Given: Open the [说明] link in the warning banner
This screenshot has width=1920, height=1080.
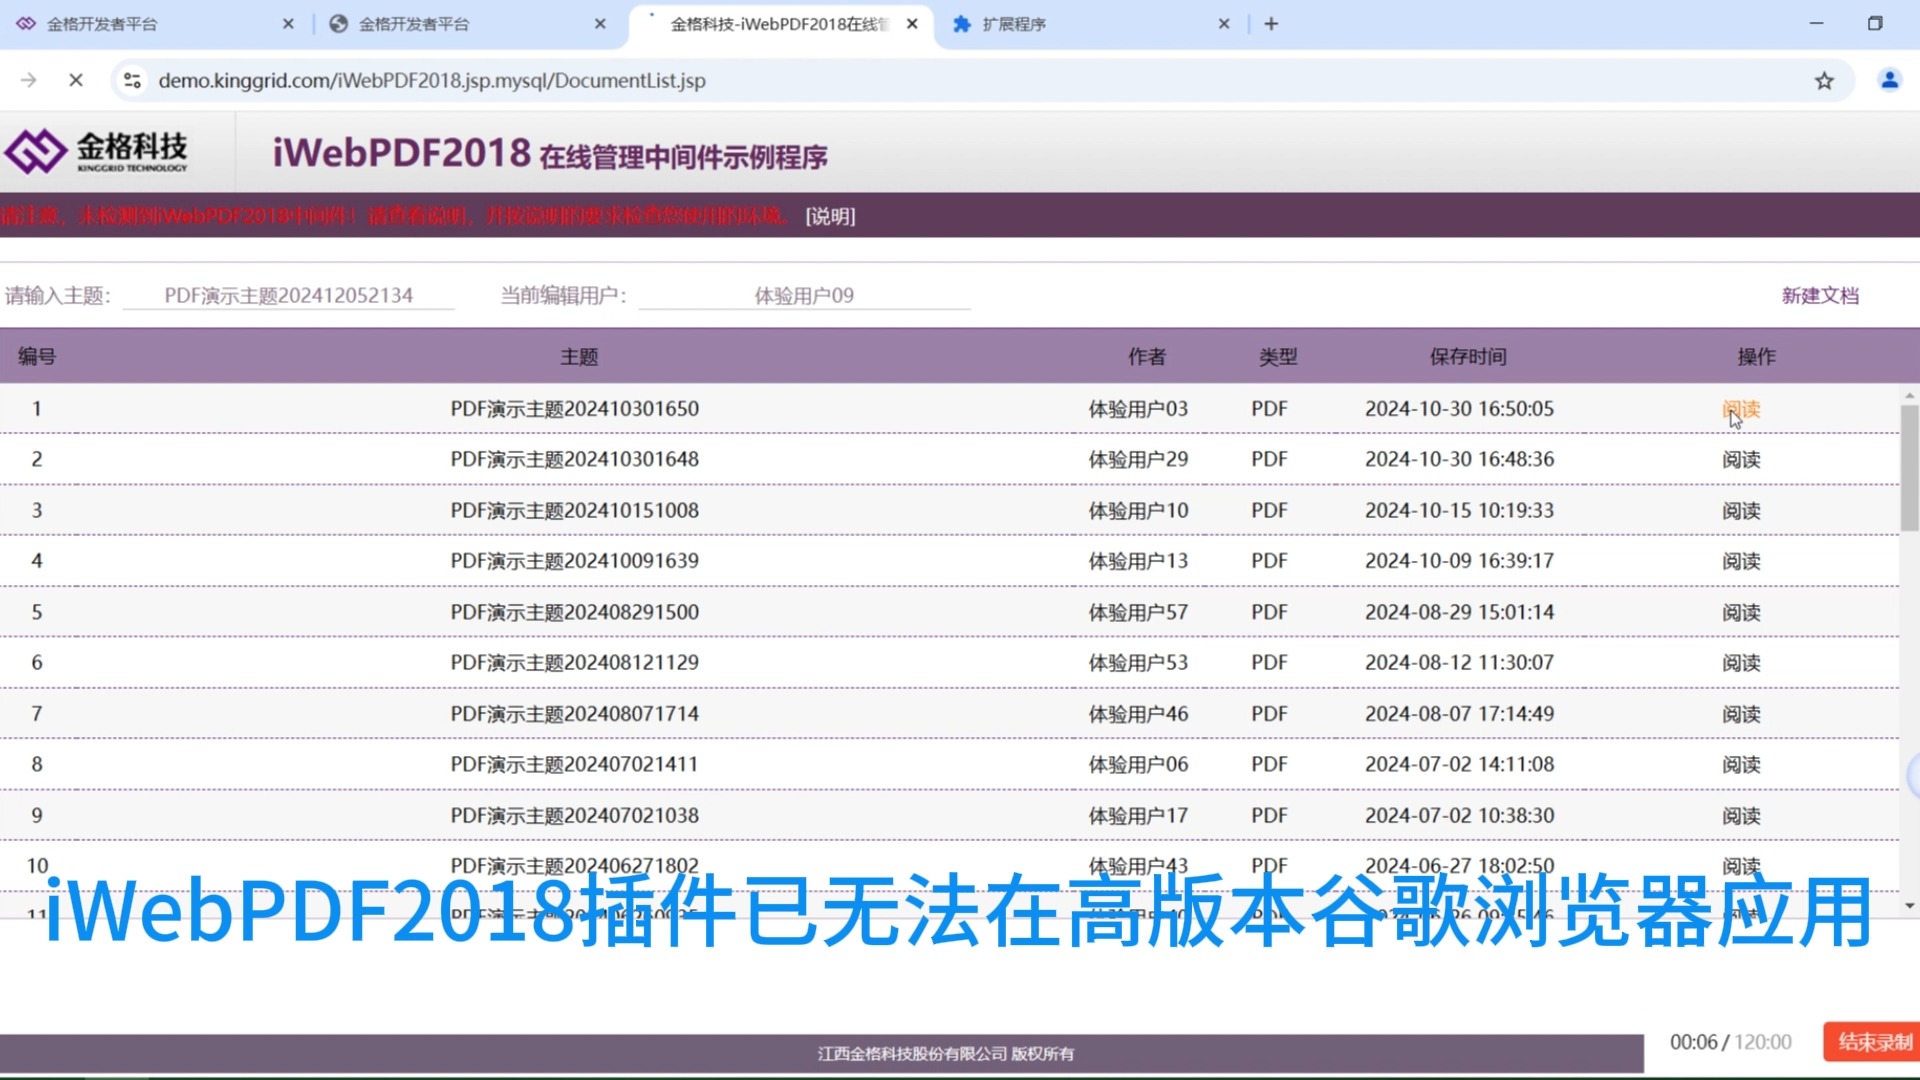Looking at the screenshot, I should 828,216.
